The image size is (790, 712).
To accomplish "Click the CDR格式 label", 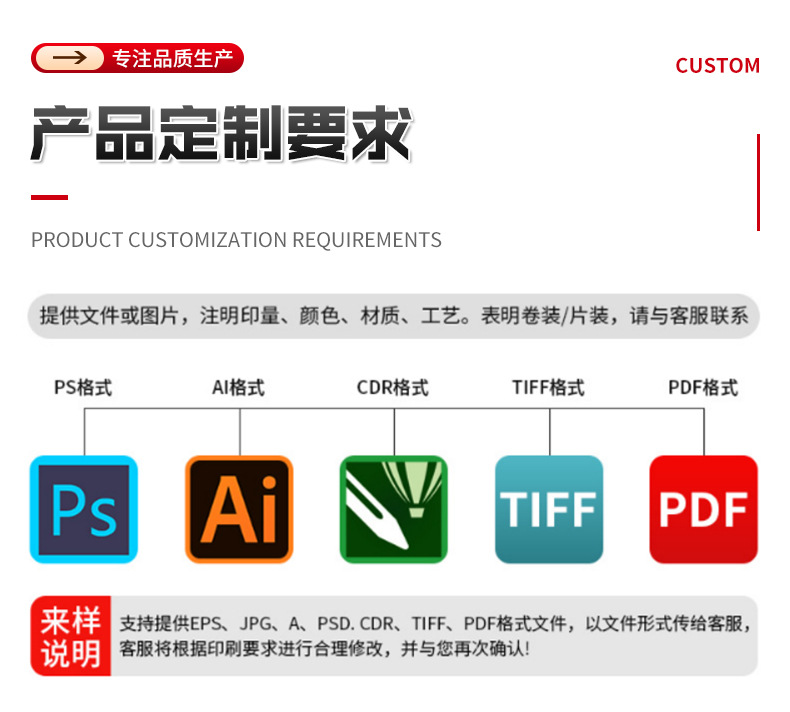I will click(393, 387).
